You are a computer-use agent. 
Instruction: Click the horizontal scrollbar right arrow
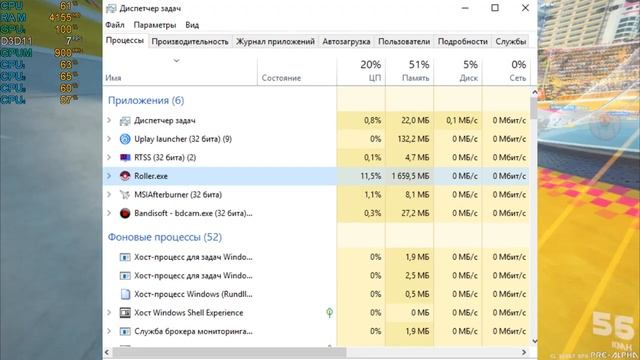coord(524,352)
